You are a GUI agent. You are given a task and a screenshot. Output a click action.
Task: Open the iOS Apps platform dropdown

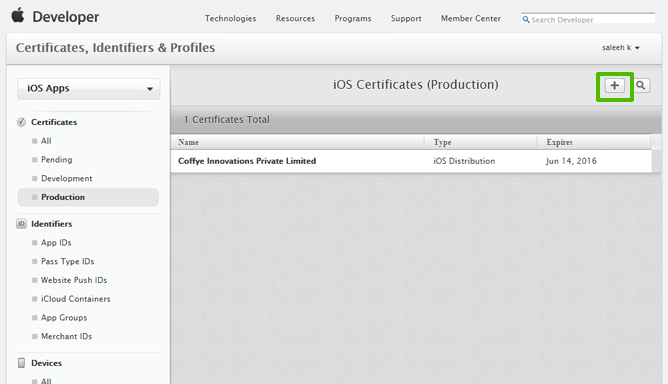point(89,89)
